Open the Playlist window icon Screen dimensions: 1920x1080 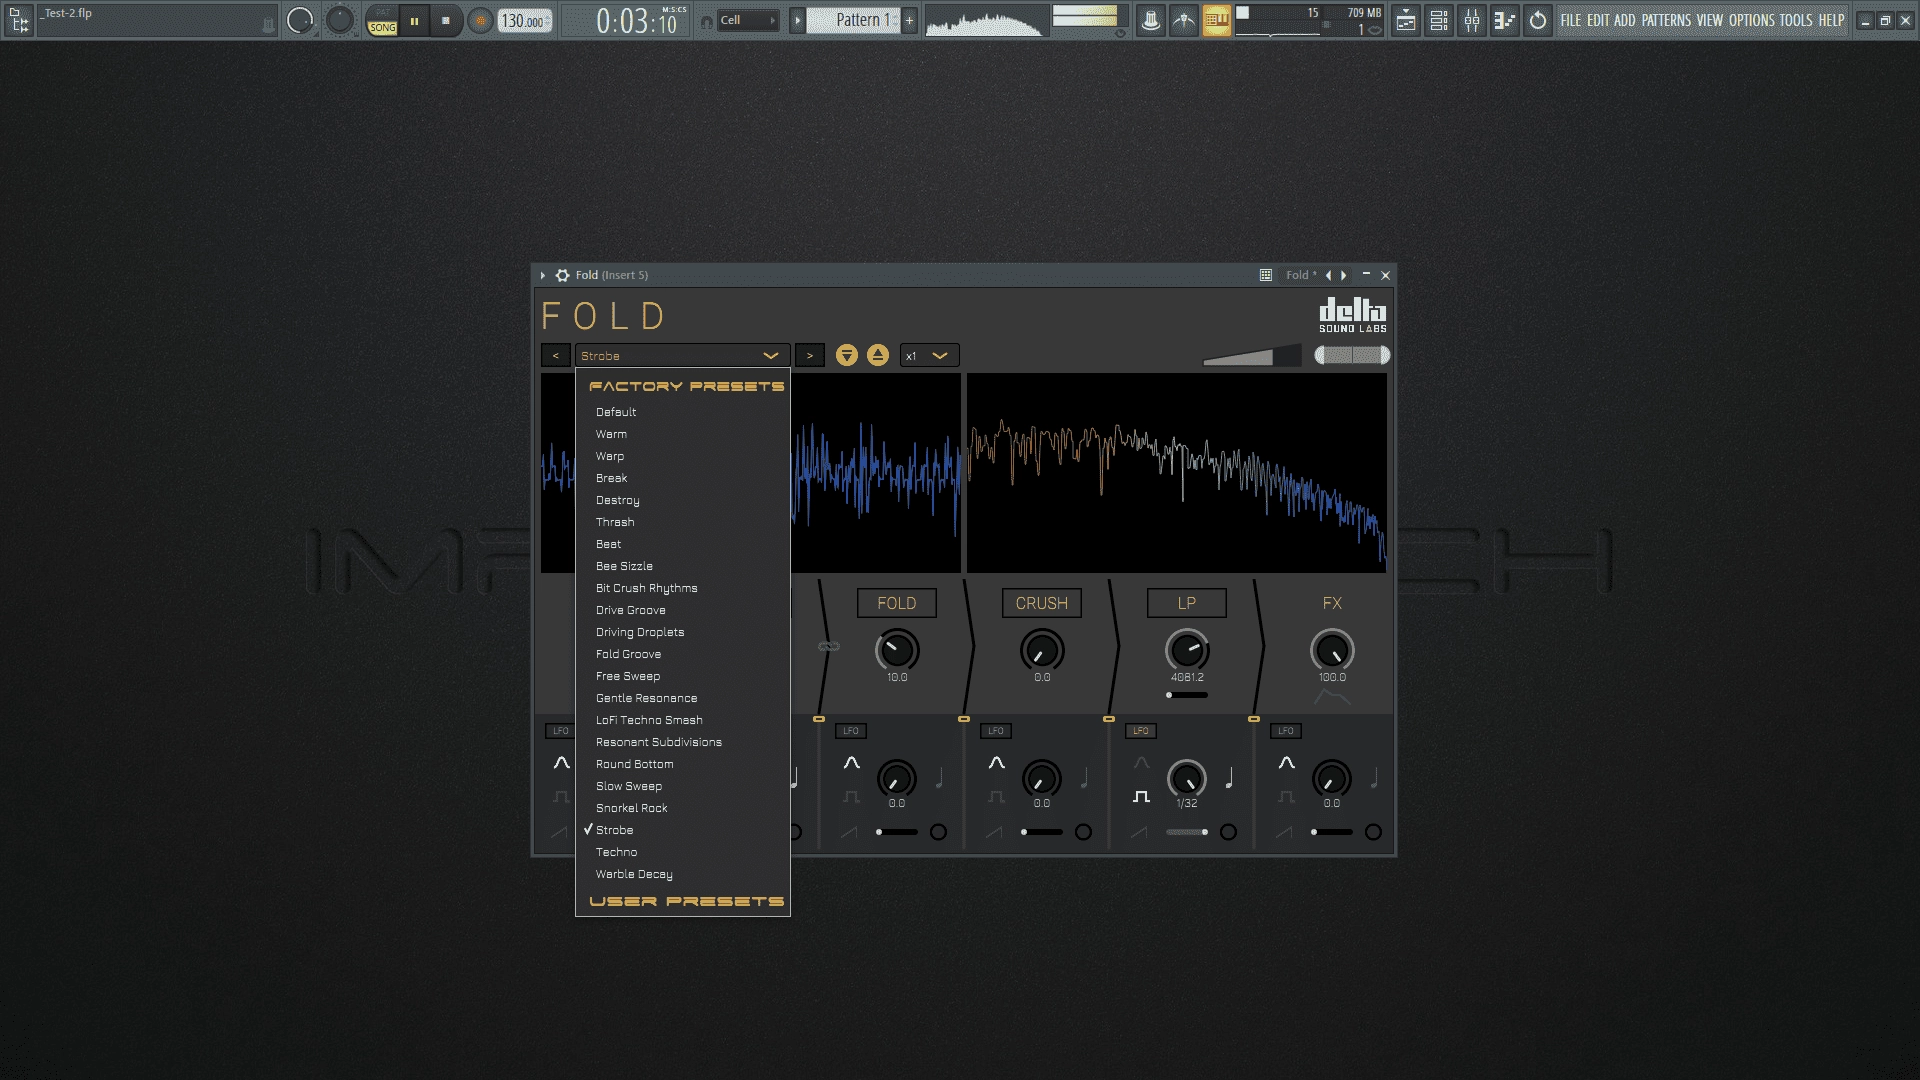(1406, 20)
